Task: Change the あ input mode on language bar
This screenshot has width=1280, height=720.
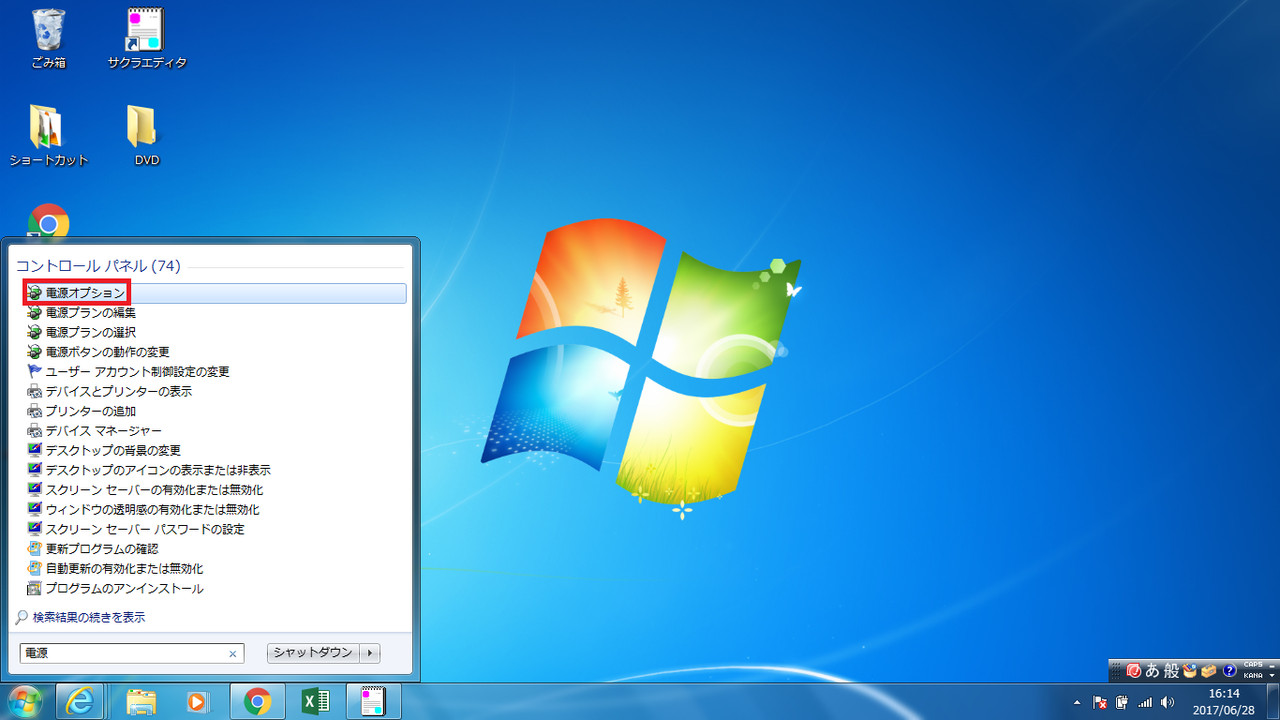Action: pos(1152,671)
